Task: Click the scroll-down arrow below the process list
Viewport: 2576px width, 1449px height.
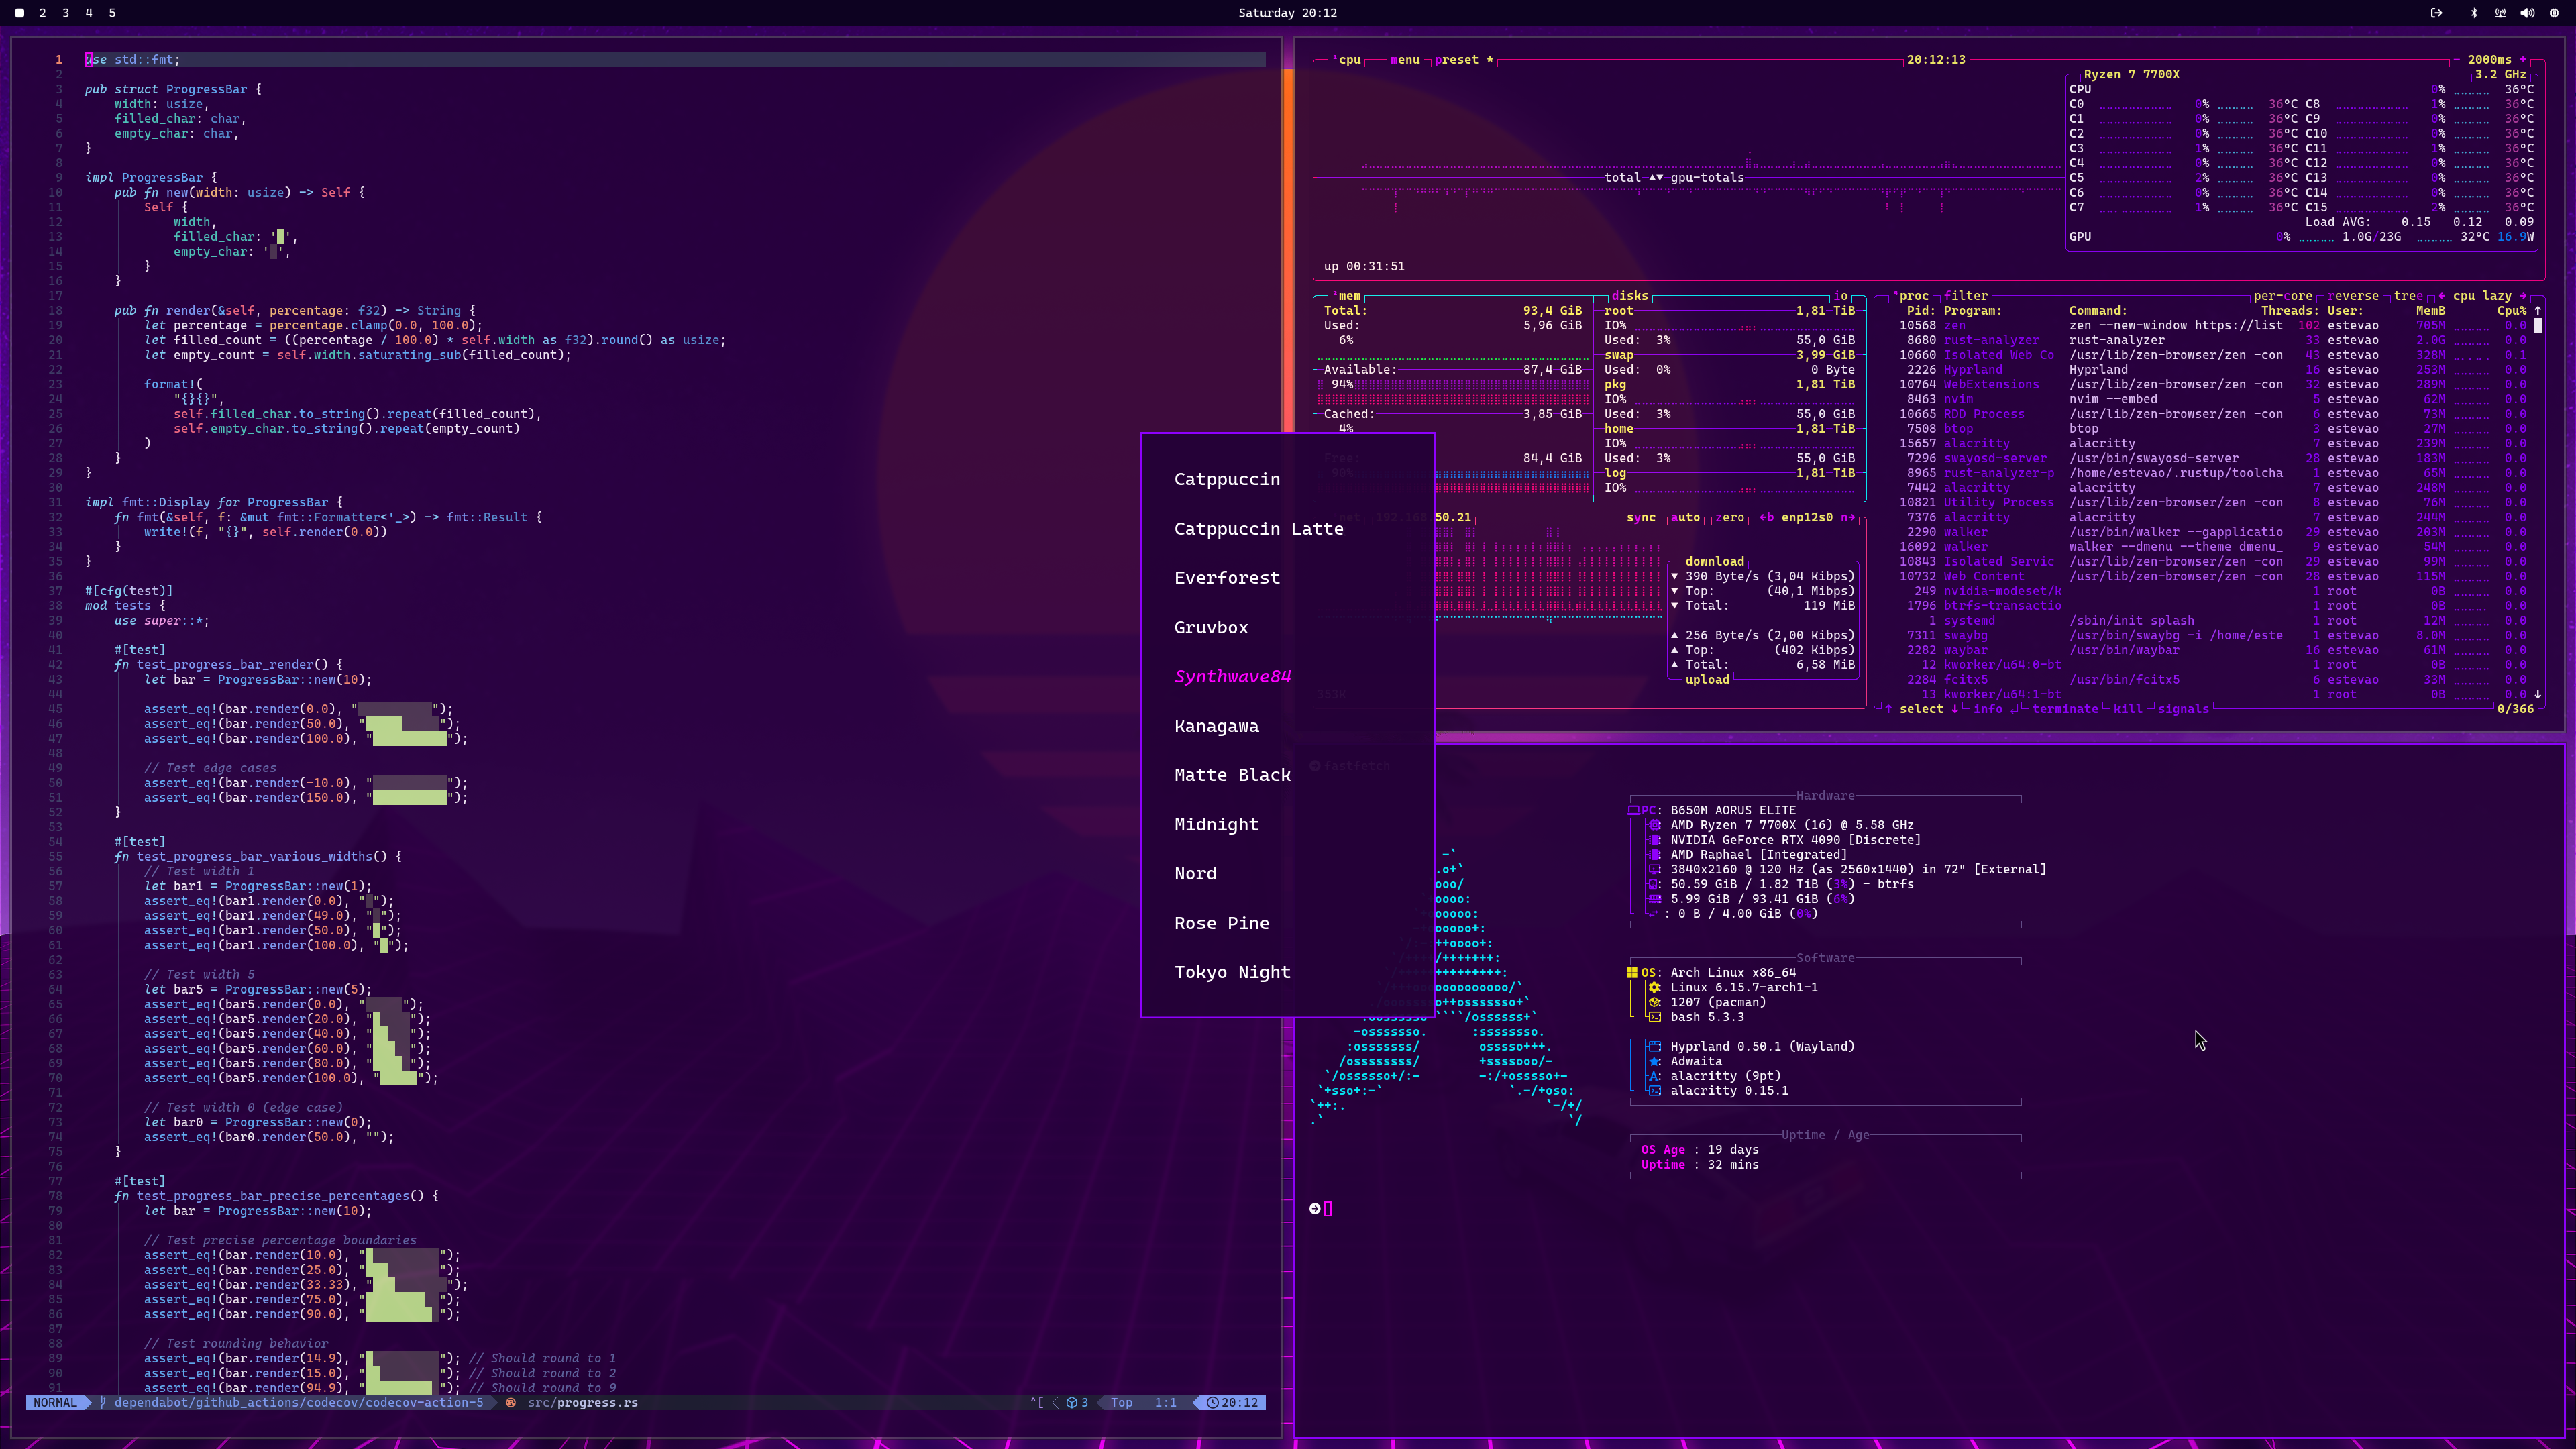Action: (2539, 694)
